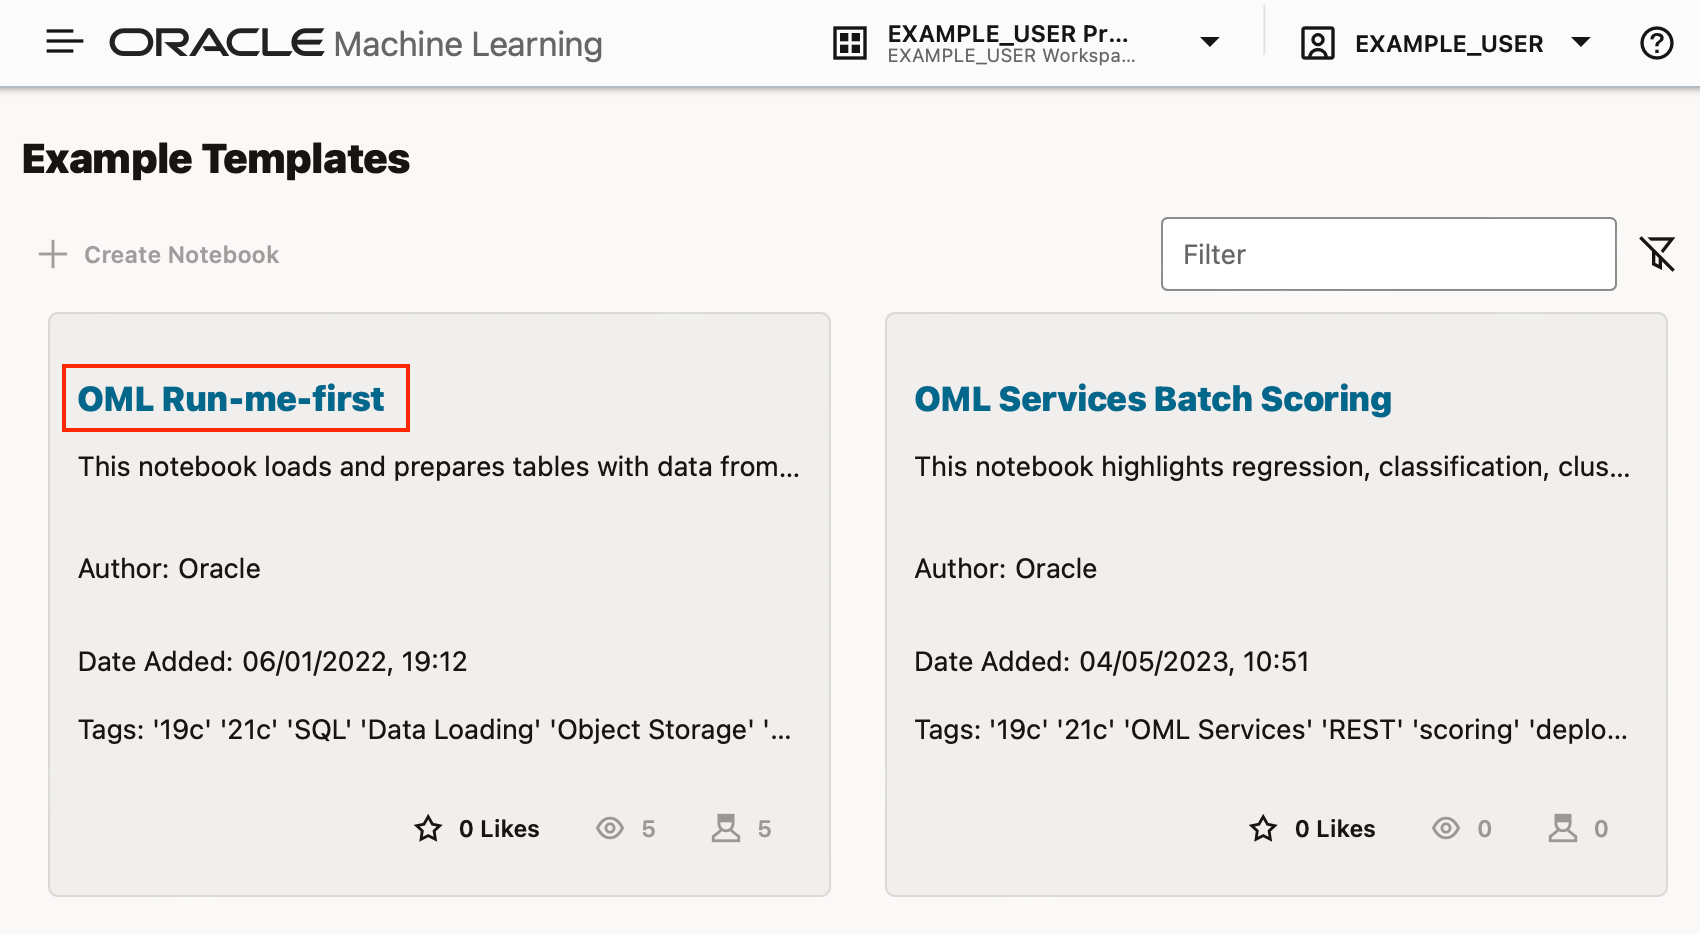
Task: Click 0 Likes text on Batch Scoring card
Action: point(1335,829)
